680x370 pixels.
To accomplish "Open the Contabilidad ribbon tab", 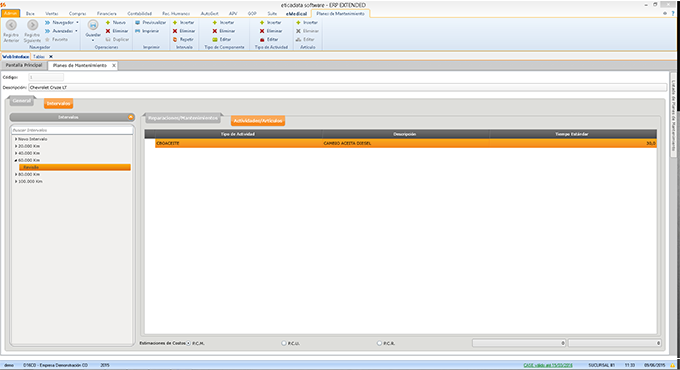I will [x=140, y=14].
